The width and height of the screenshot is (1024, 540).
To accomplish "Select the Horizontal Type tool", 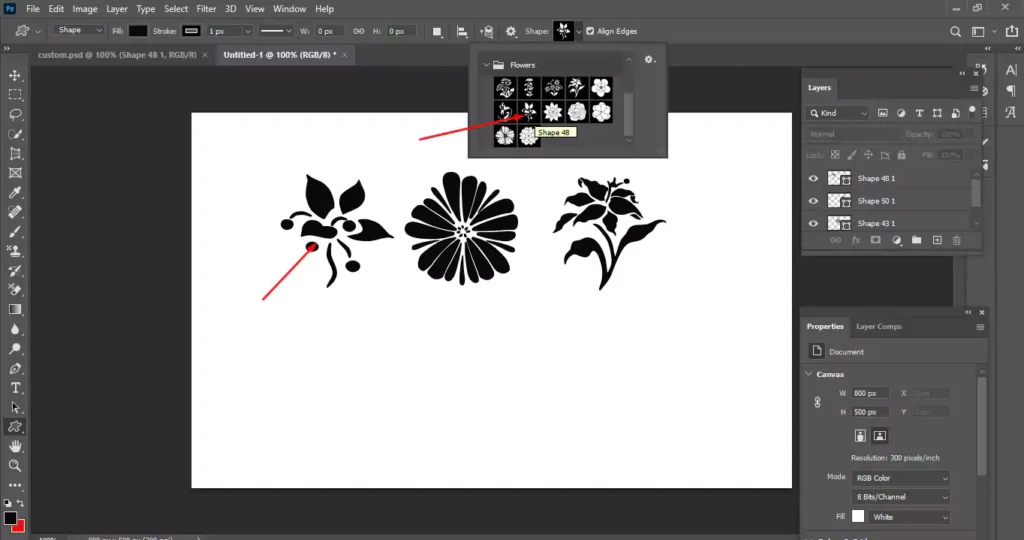I will pos(15,388).
